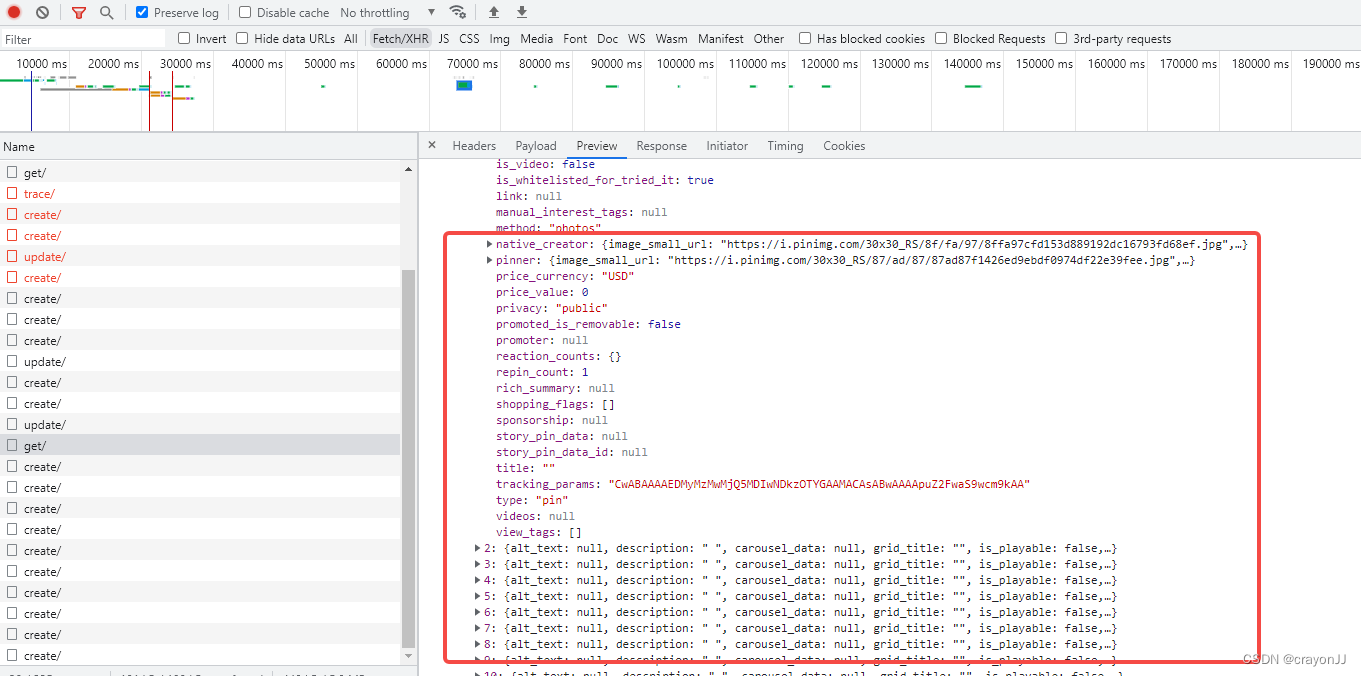Image resolution: width=1361 pixels, height=676 pixels.
Task: Expand array item 8 in preview
Action: click(477, 644)
